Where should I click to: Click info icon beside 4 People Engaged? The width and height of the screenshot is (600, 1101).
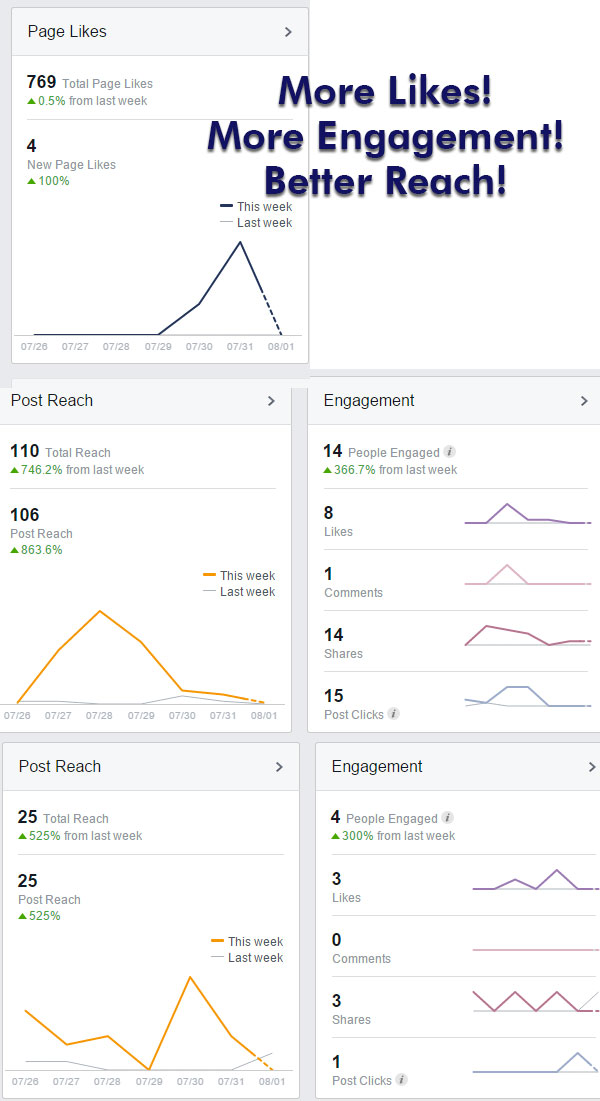click(447, 818)
